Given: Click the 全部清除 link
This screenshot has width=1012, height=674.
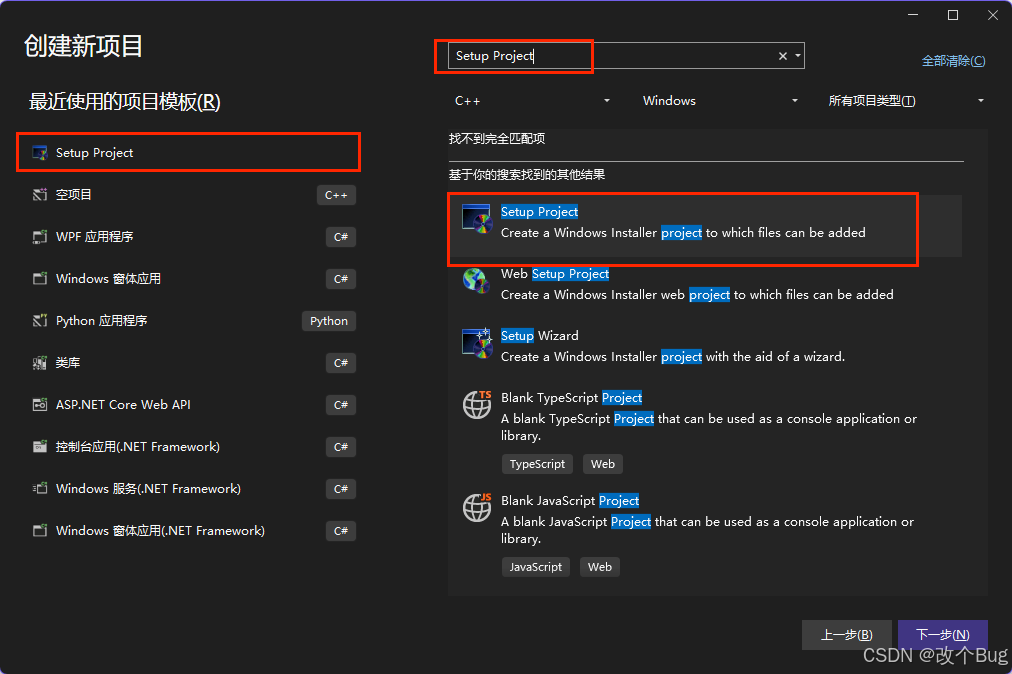Looking at the screenshot, I should click(953, 61).
